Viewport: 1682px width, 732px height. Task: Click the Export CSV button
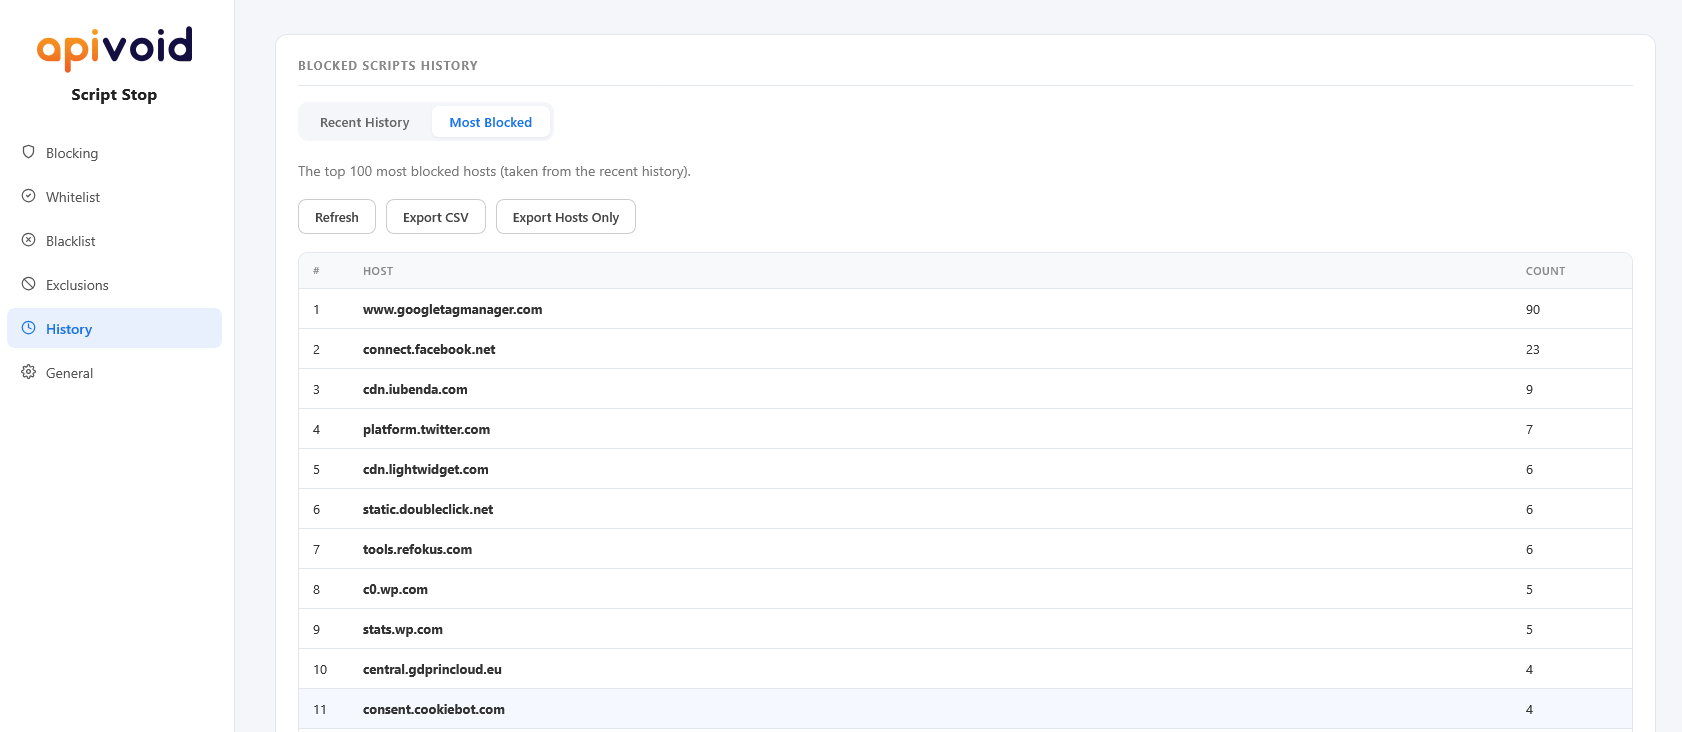click(436, 217)
